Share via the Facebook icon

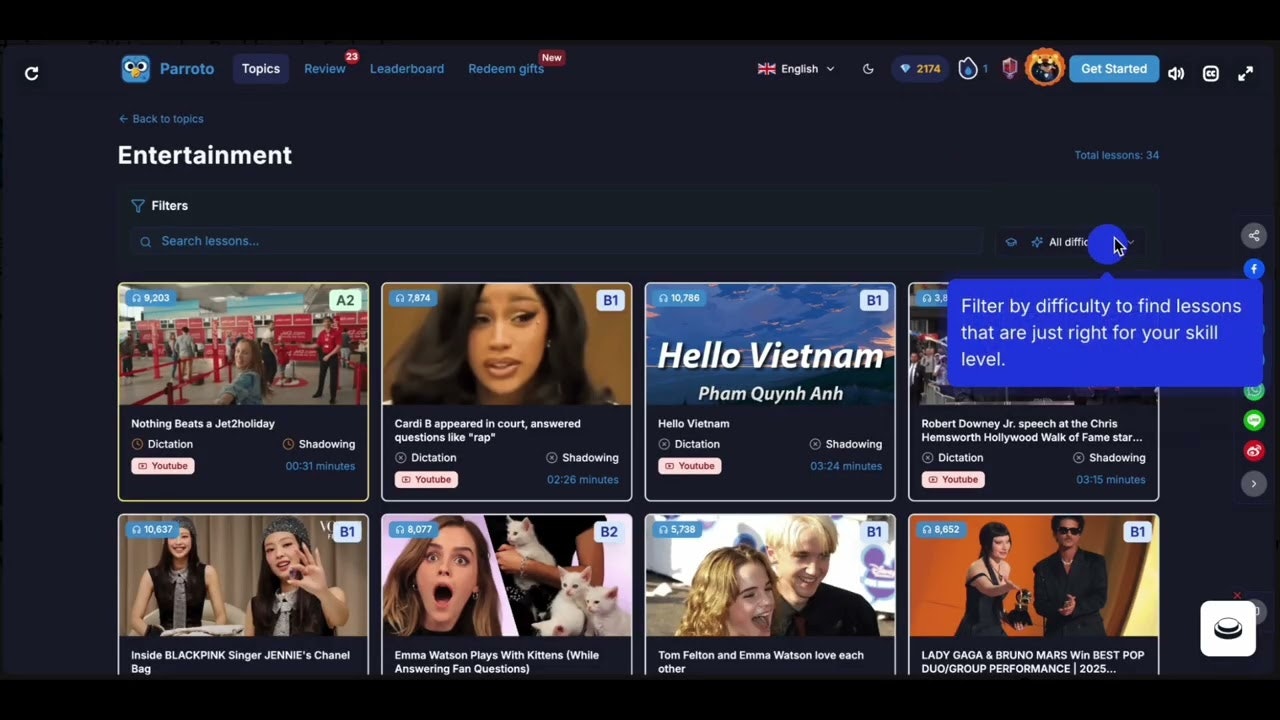(1254, 269)
